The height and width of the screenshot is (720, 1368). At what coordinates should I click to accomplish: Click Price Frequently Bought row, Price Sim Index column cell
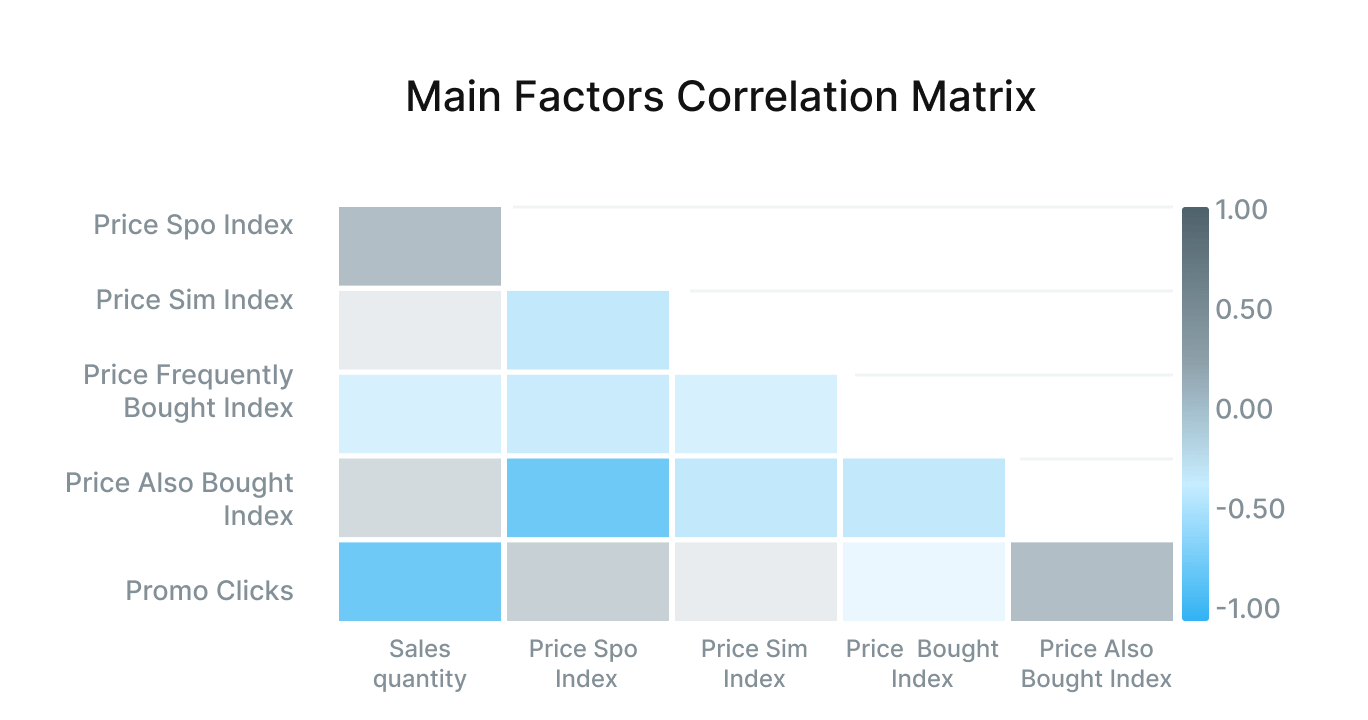tap(756, 414)
